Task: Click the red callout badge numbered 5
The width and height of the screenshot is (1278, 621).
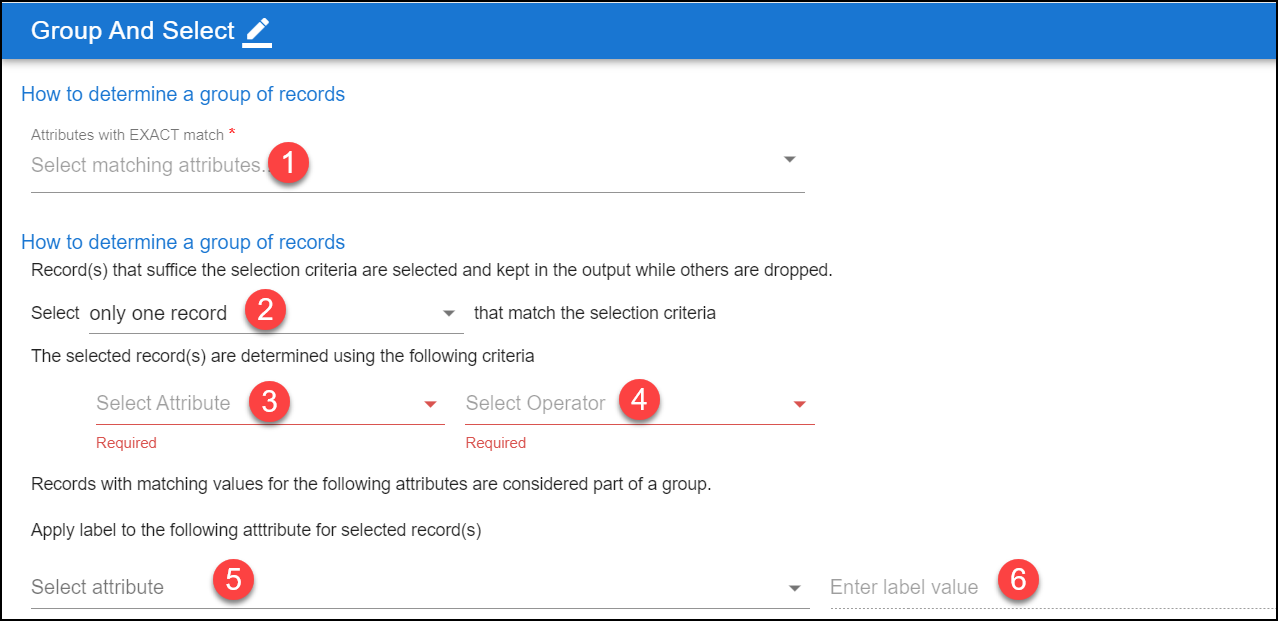Action: tap(233, 581)
